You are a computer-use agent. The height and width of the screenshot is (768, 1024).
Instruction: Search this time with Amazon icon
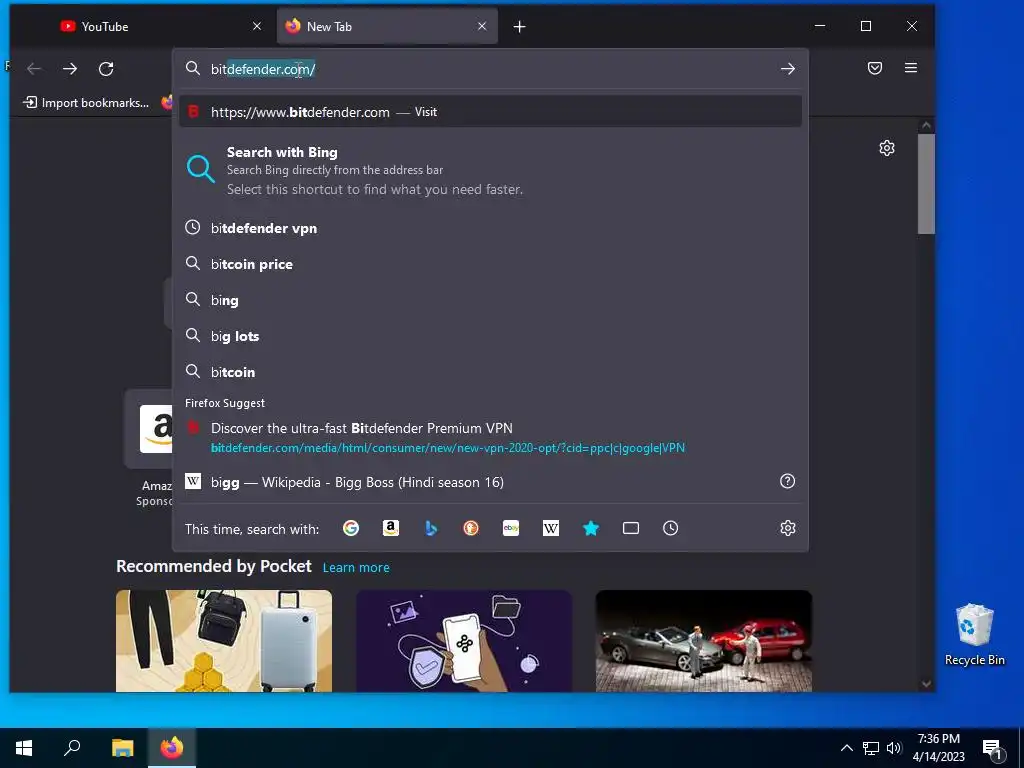pos(391,528)
